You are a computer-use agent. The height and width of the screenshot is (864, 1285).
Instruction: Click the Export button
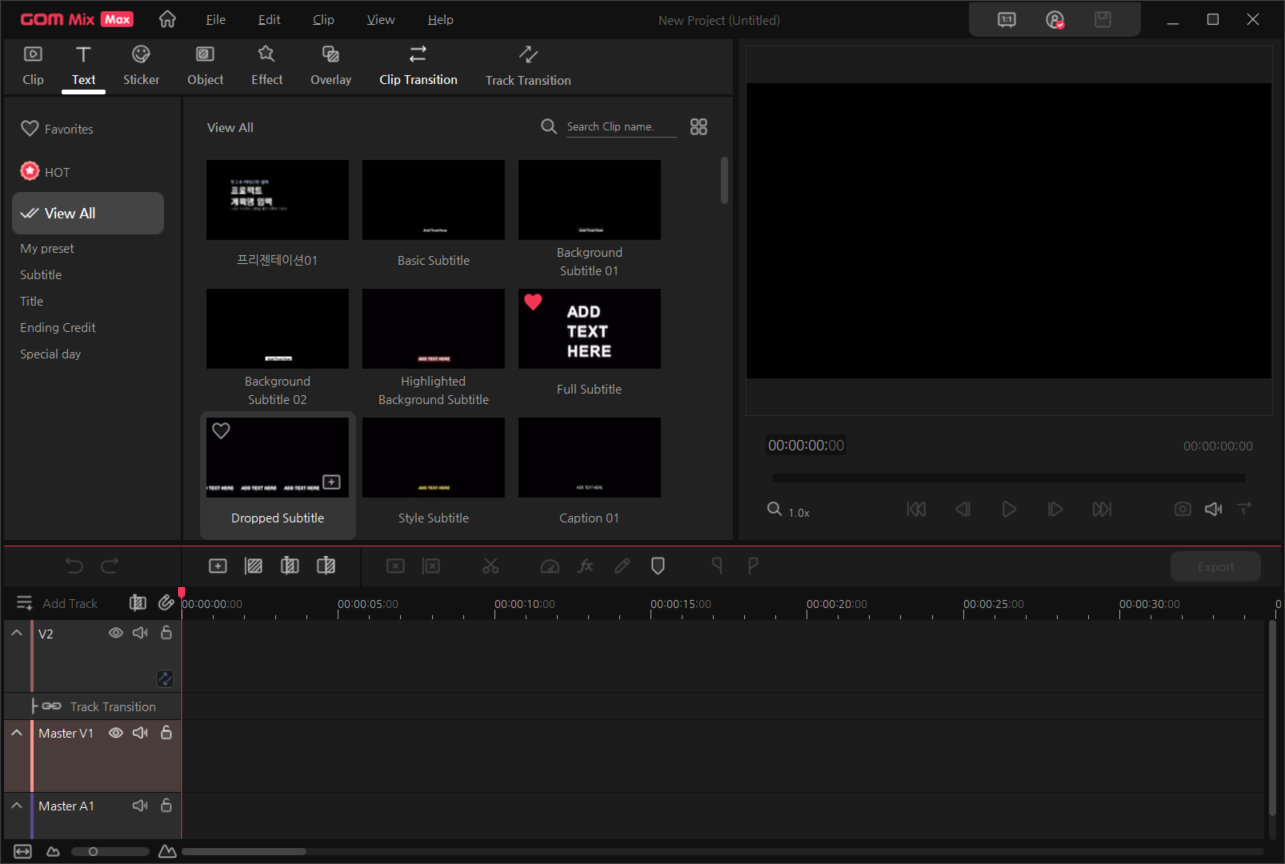point(1216,567)
